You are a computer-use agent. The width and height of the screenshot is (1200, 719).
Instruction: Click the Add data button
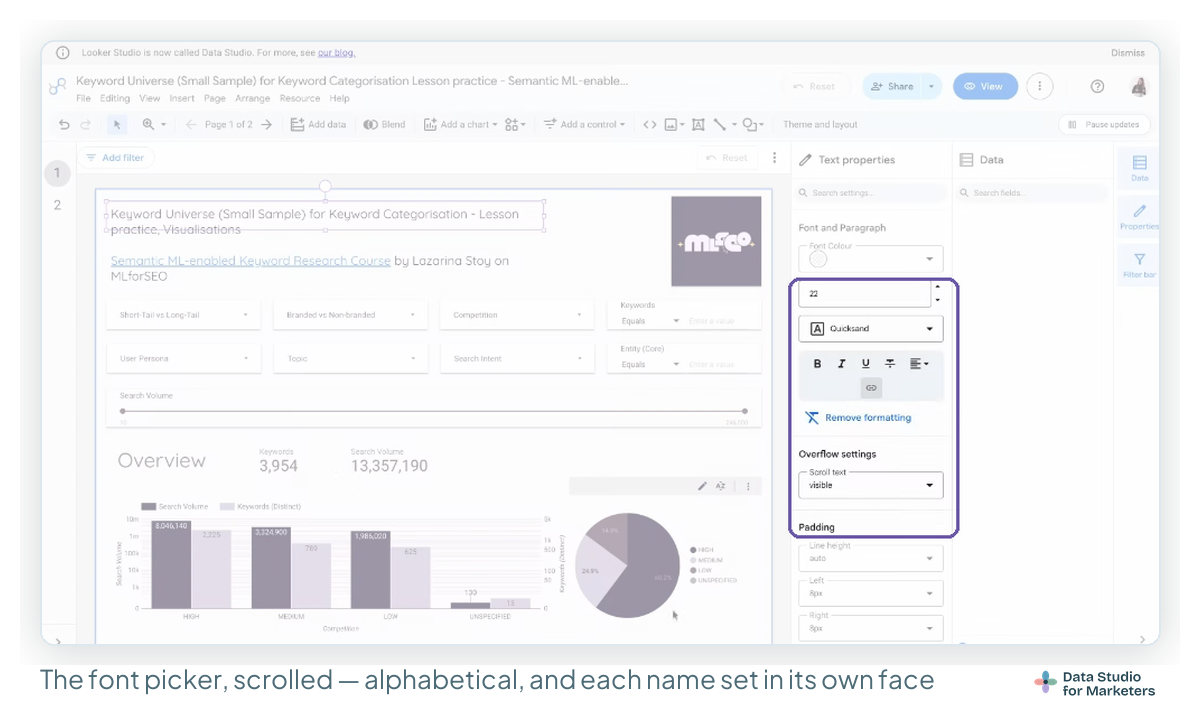318,125
